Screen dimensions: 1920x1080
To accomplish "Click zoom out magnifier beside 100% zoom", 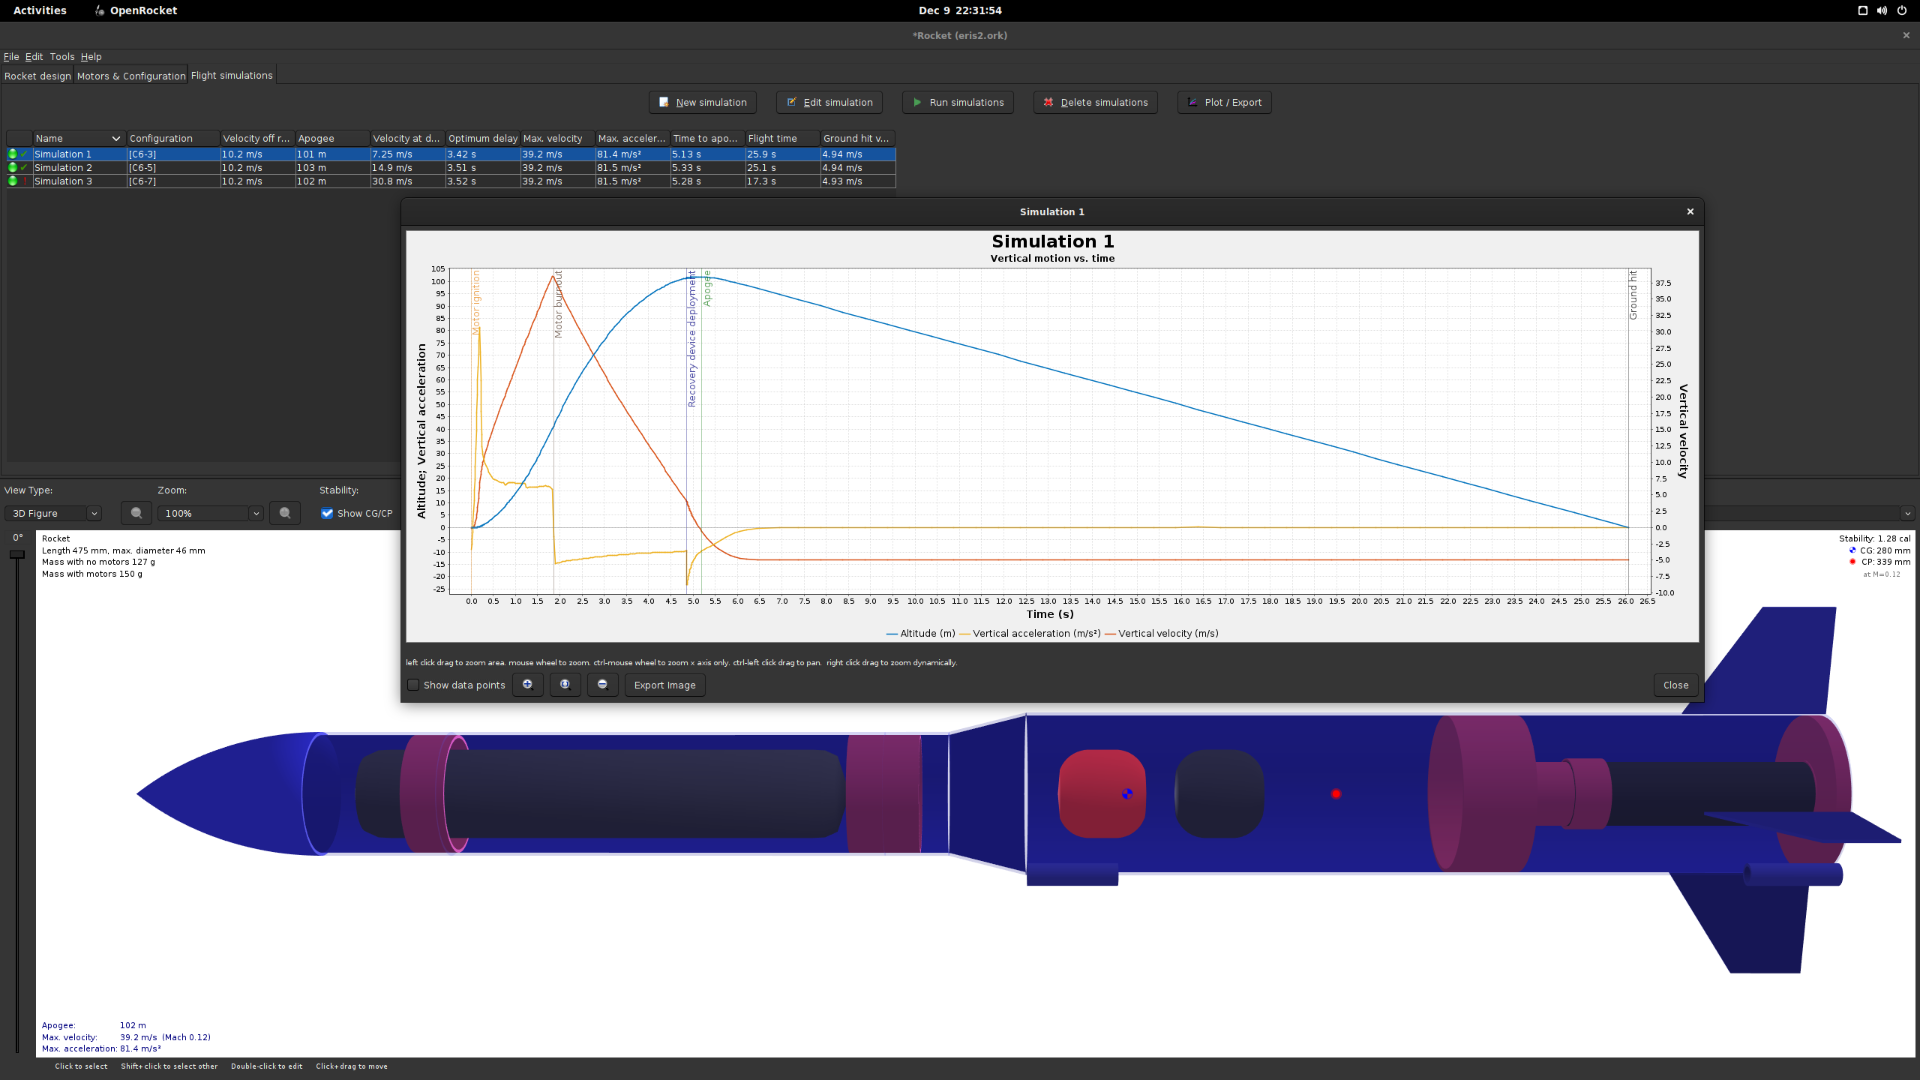I will [x=137, y=513].
